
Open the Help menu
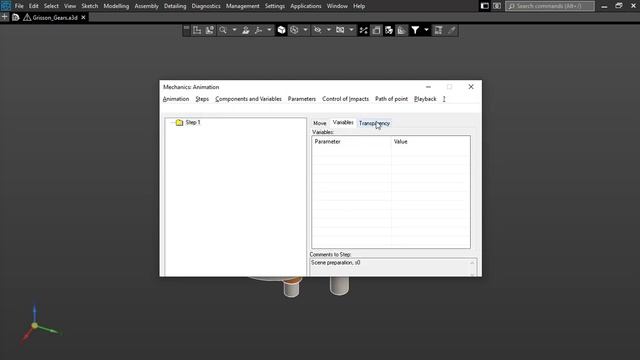click(359, 6)
